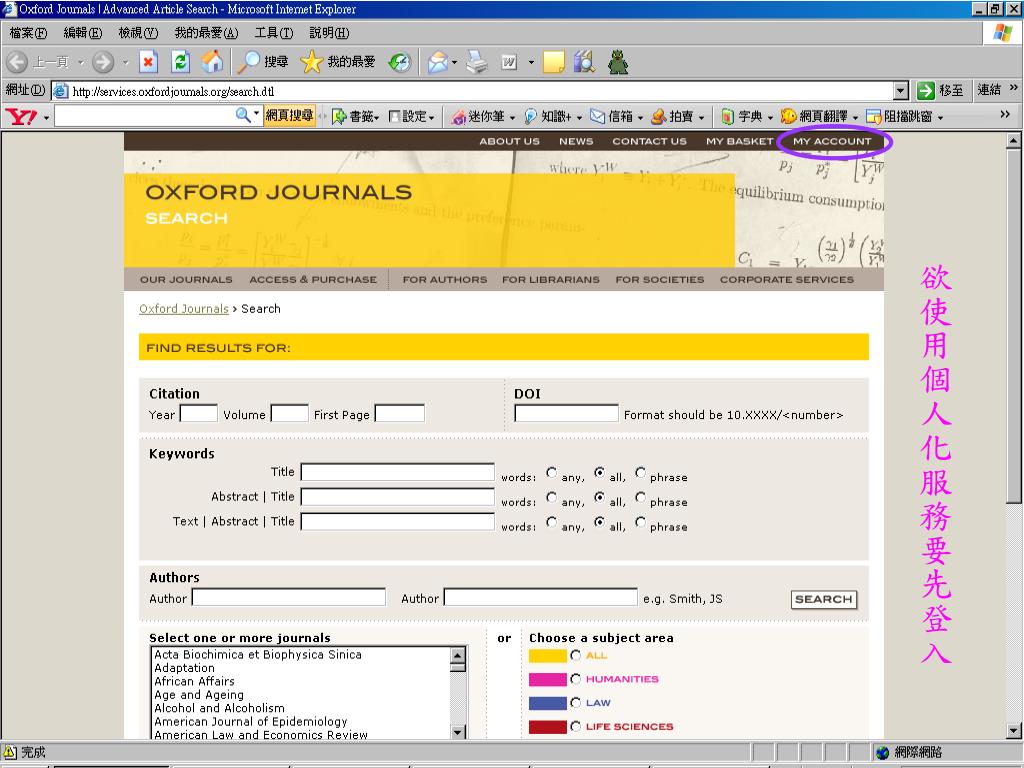
Task: Open the 檢視(V) menu
Action: point(138,33)
